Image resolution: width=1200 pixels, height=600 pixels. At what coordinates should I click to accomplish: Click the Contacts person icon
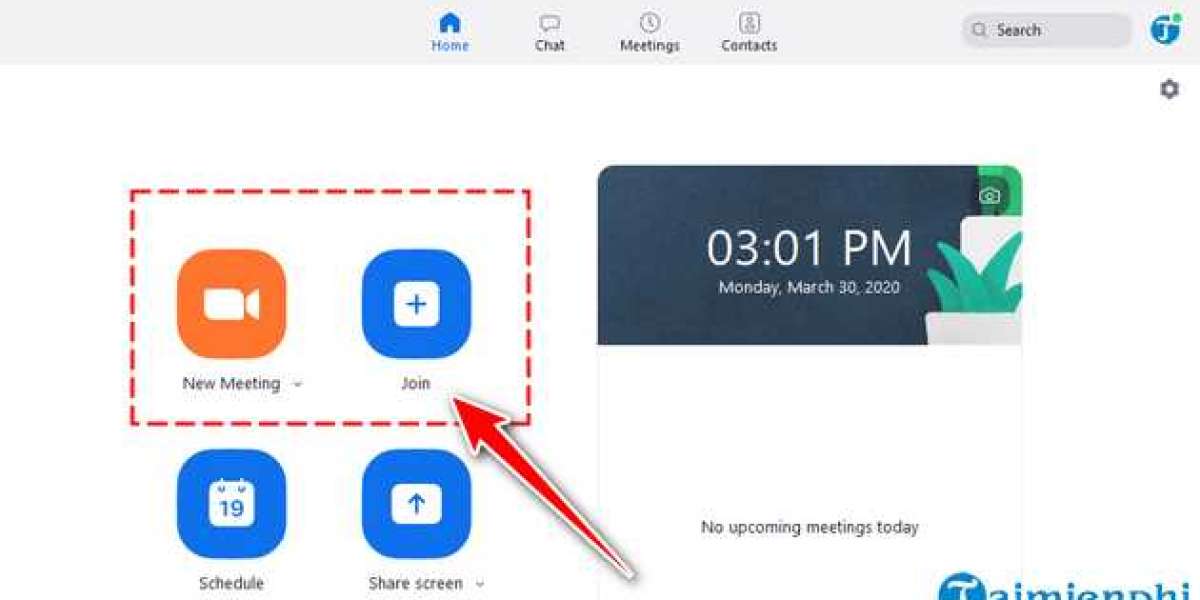[749, 22]
